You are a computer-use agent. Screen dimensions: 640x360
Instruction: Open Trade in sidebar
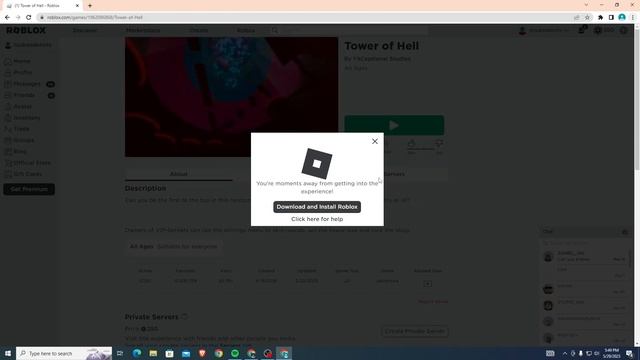[x=17, y=129]
